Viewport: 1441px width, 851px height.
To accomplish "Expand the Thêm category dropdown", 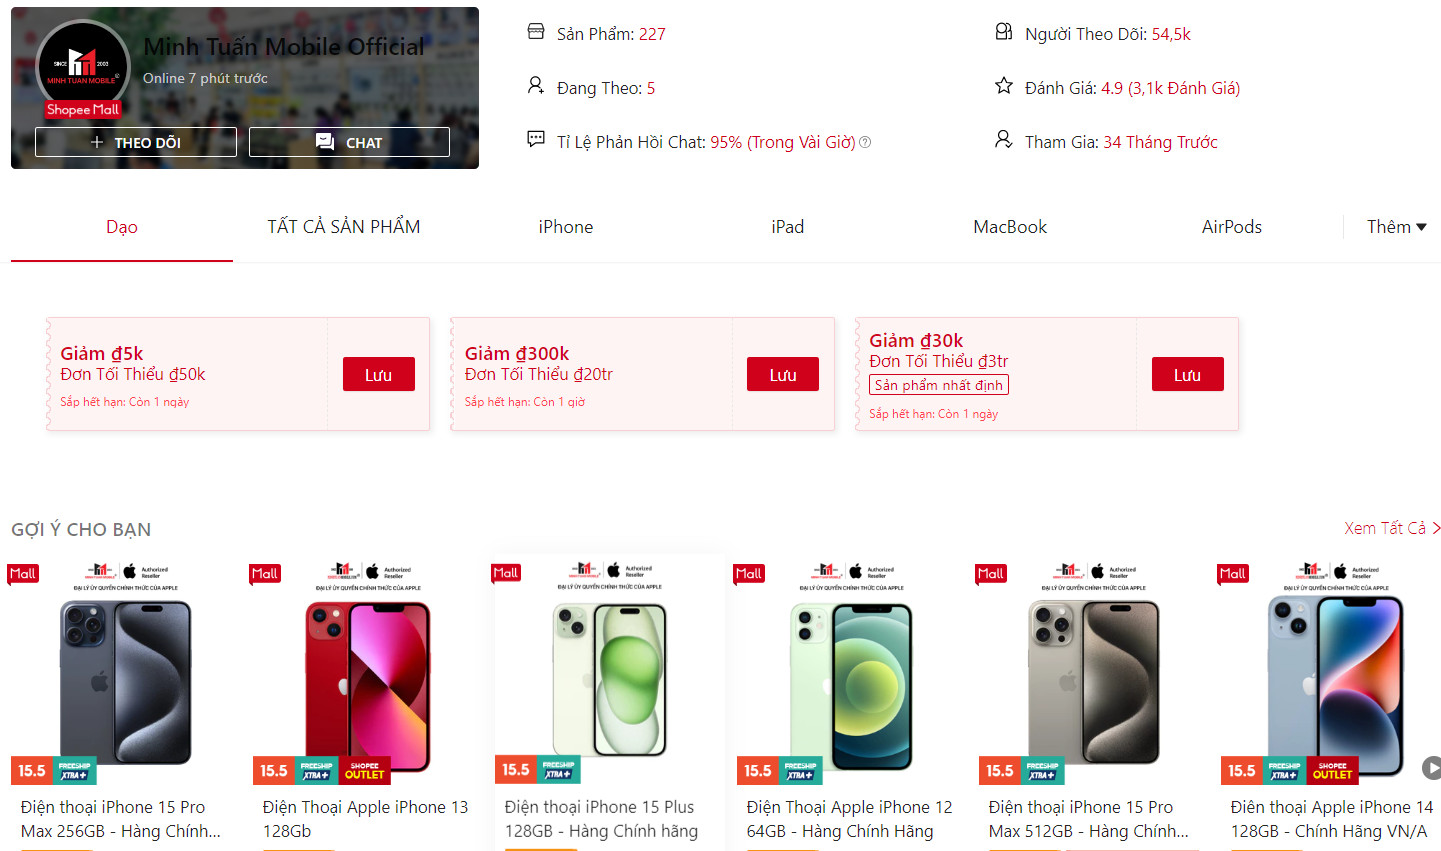I will click(1396, 227).
